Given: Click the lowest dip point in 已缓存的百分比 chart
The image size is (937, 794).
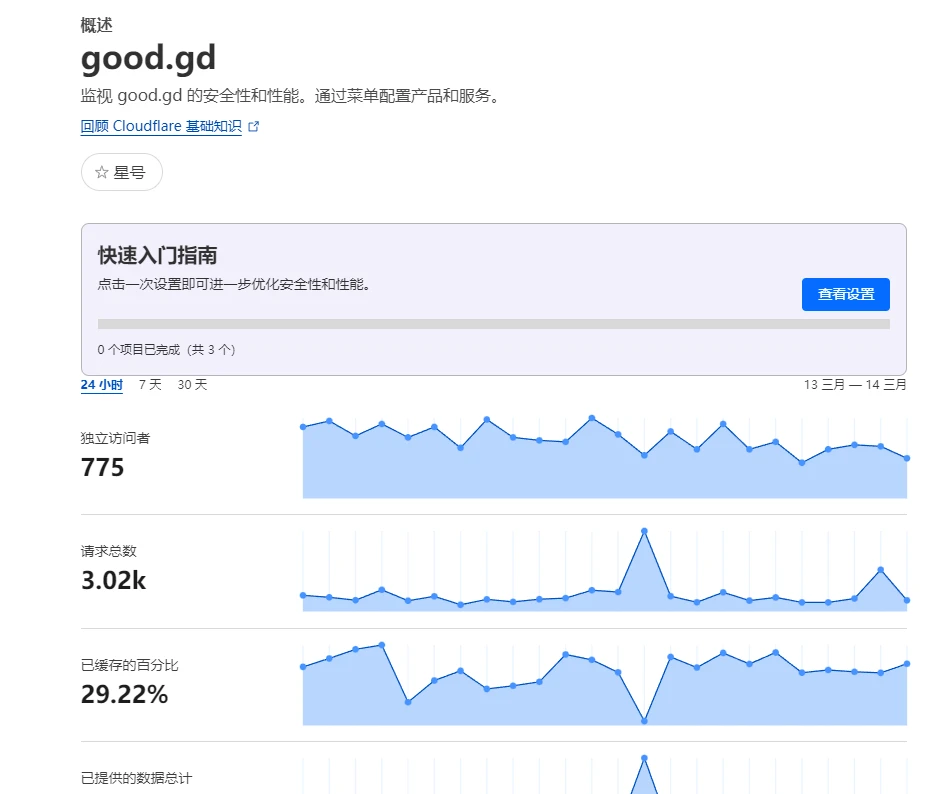Looking at the screenshot, I should [x=644, y=720].
